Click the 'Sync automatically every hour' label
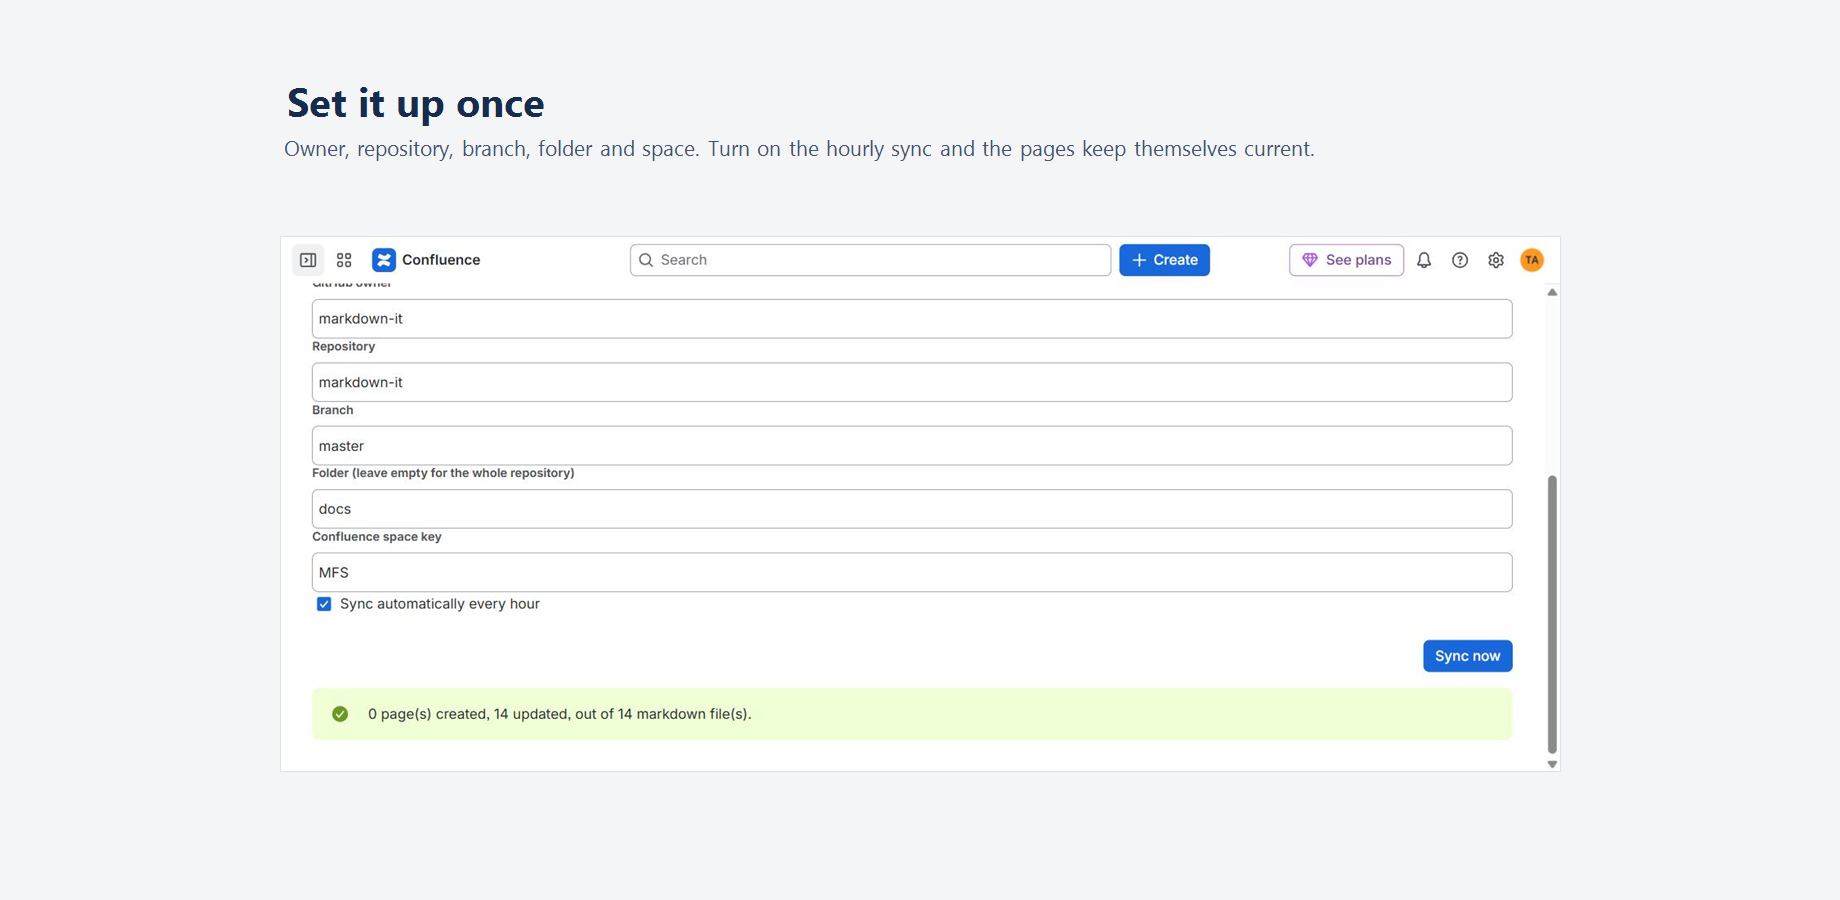The width and height of the screenshot is (1840, 900). pos(440,604)
